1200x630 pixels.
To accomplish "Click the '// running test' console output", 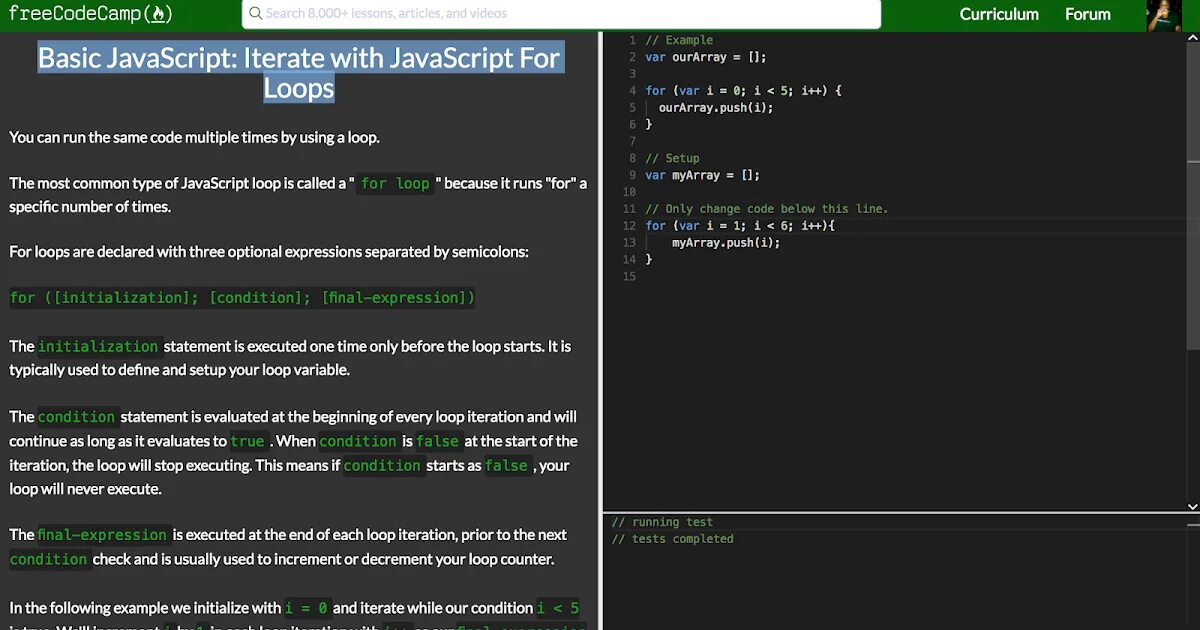I will coord(662,522).
